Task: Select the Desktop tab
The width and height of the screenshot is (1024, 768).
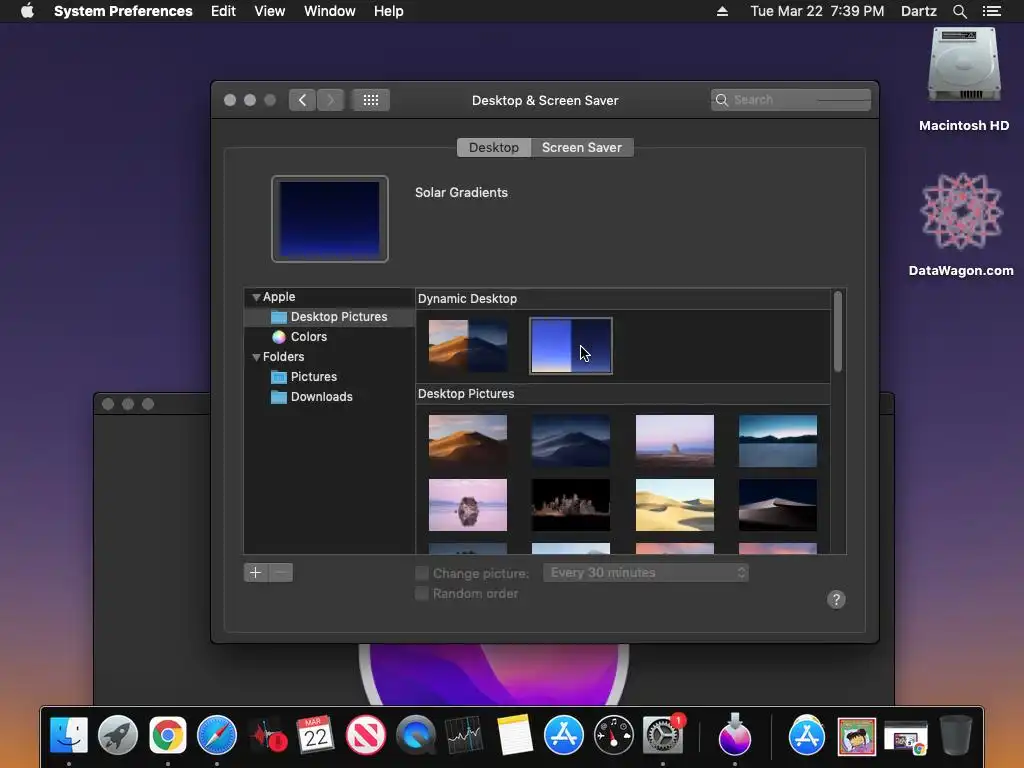Action: point(494,148)
